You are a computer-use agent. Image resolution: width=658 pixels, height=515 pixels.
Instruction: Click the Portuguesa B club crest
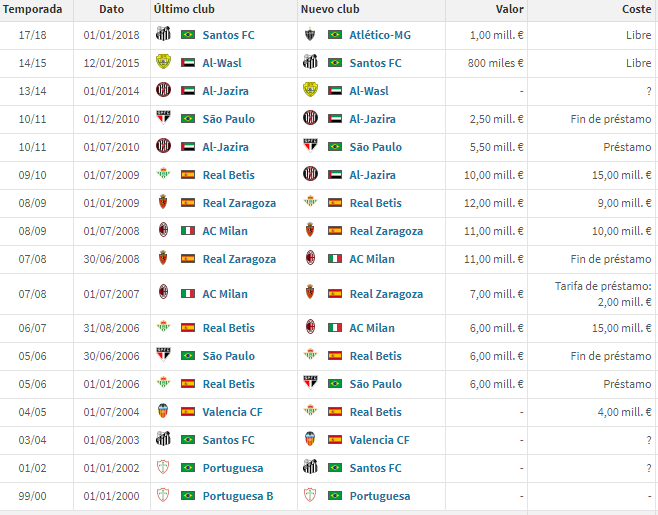[163, 496]
